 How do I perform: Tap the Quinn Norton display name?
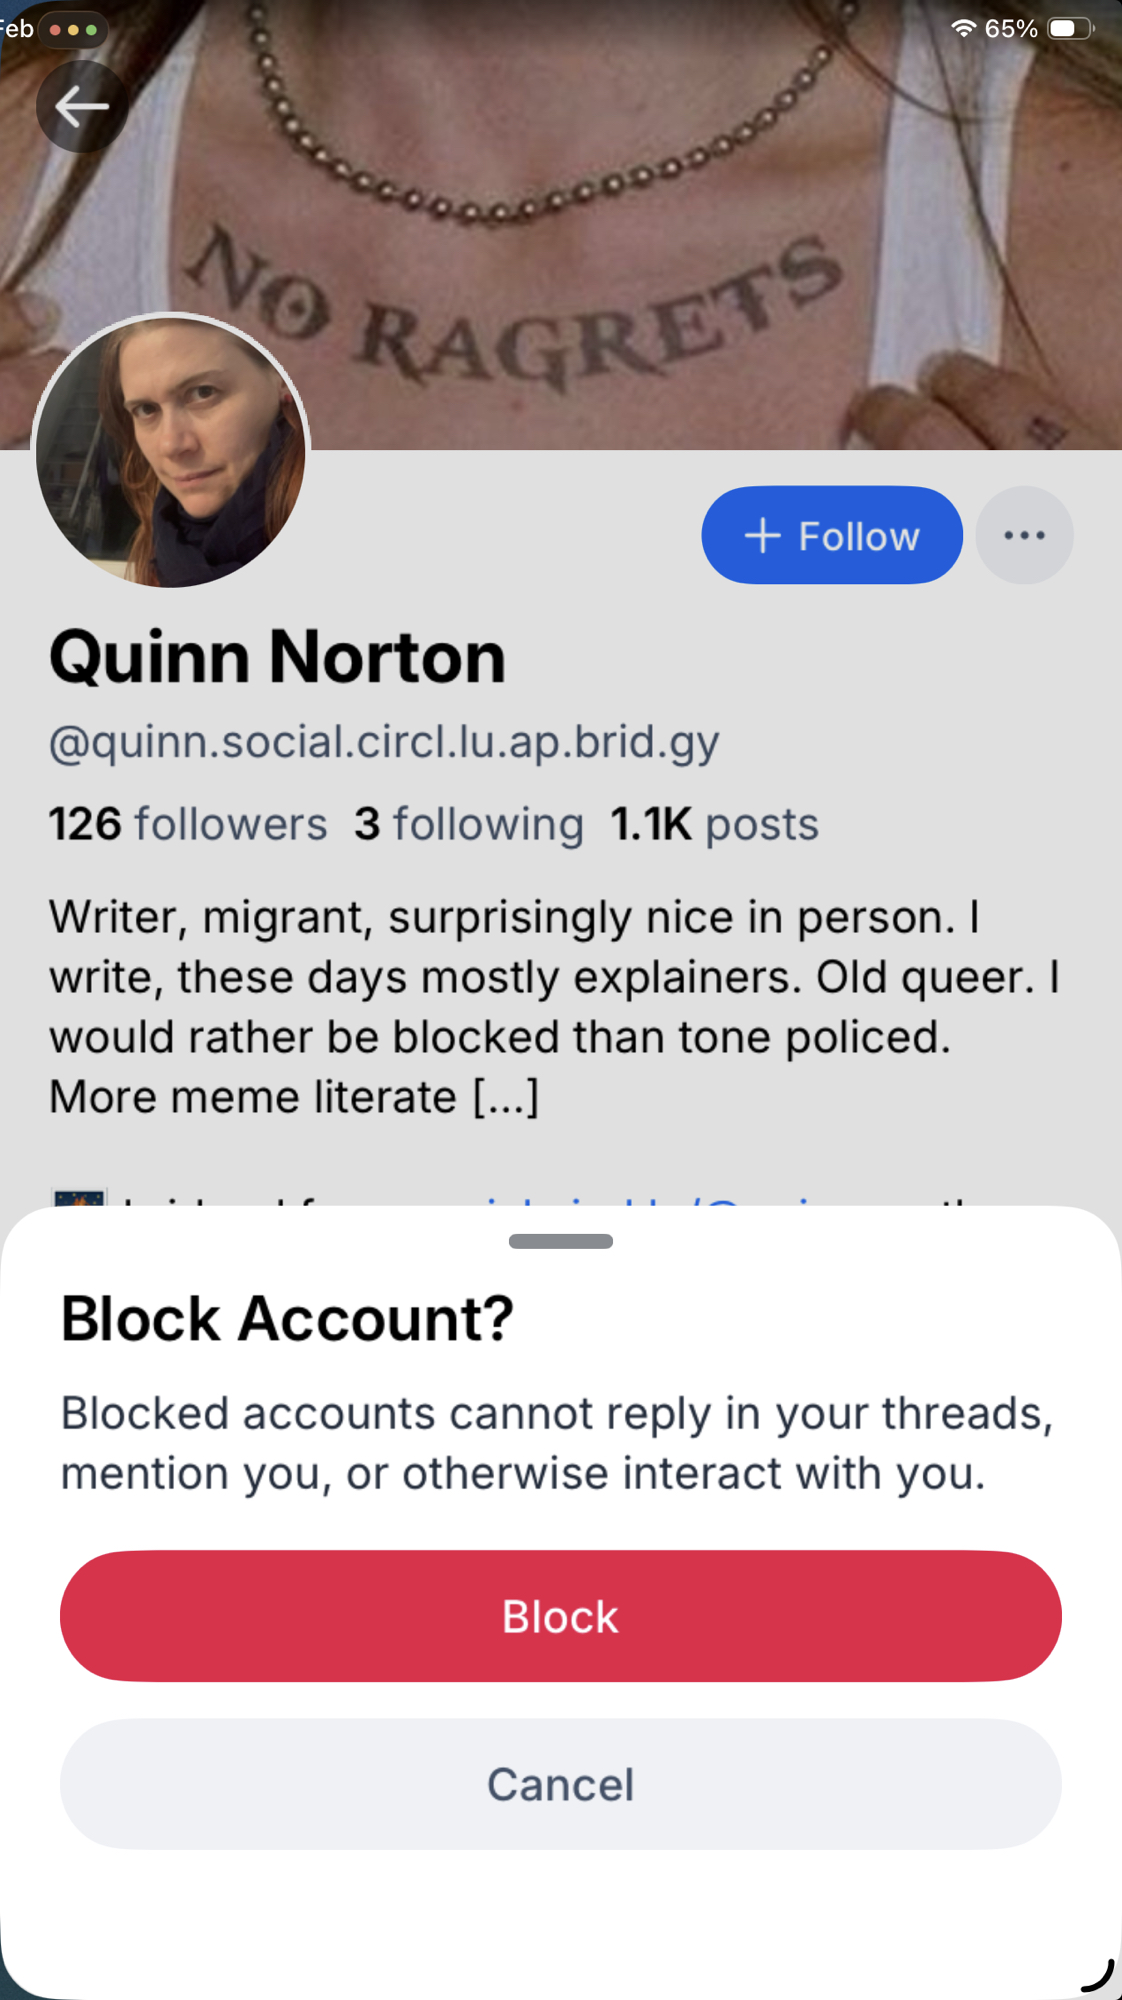tap(277, 657)
